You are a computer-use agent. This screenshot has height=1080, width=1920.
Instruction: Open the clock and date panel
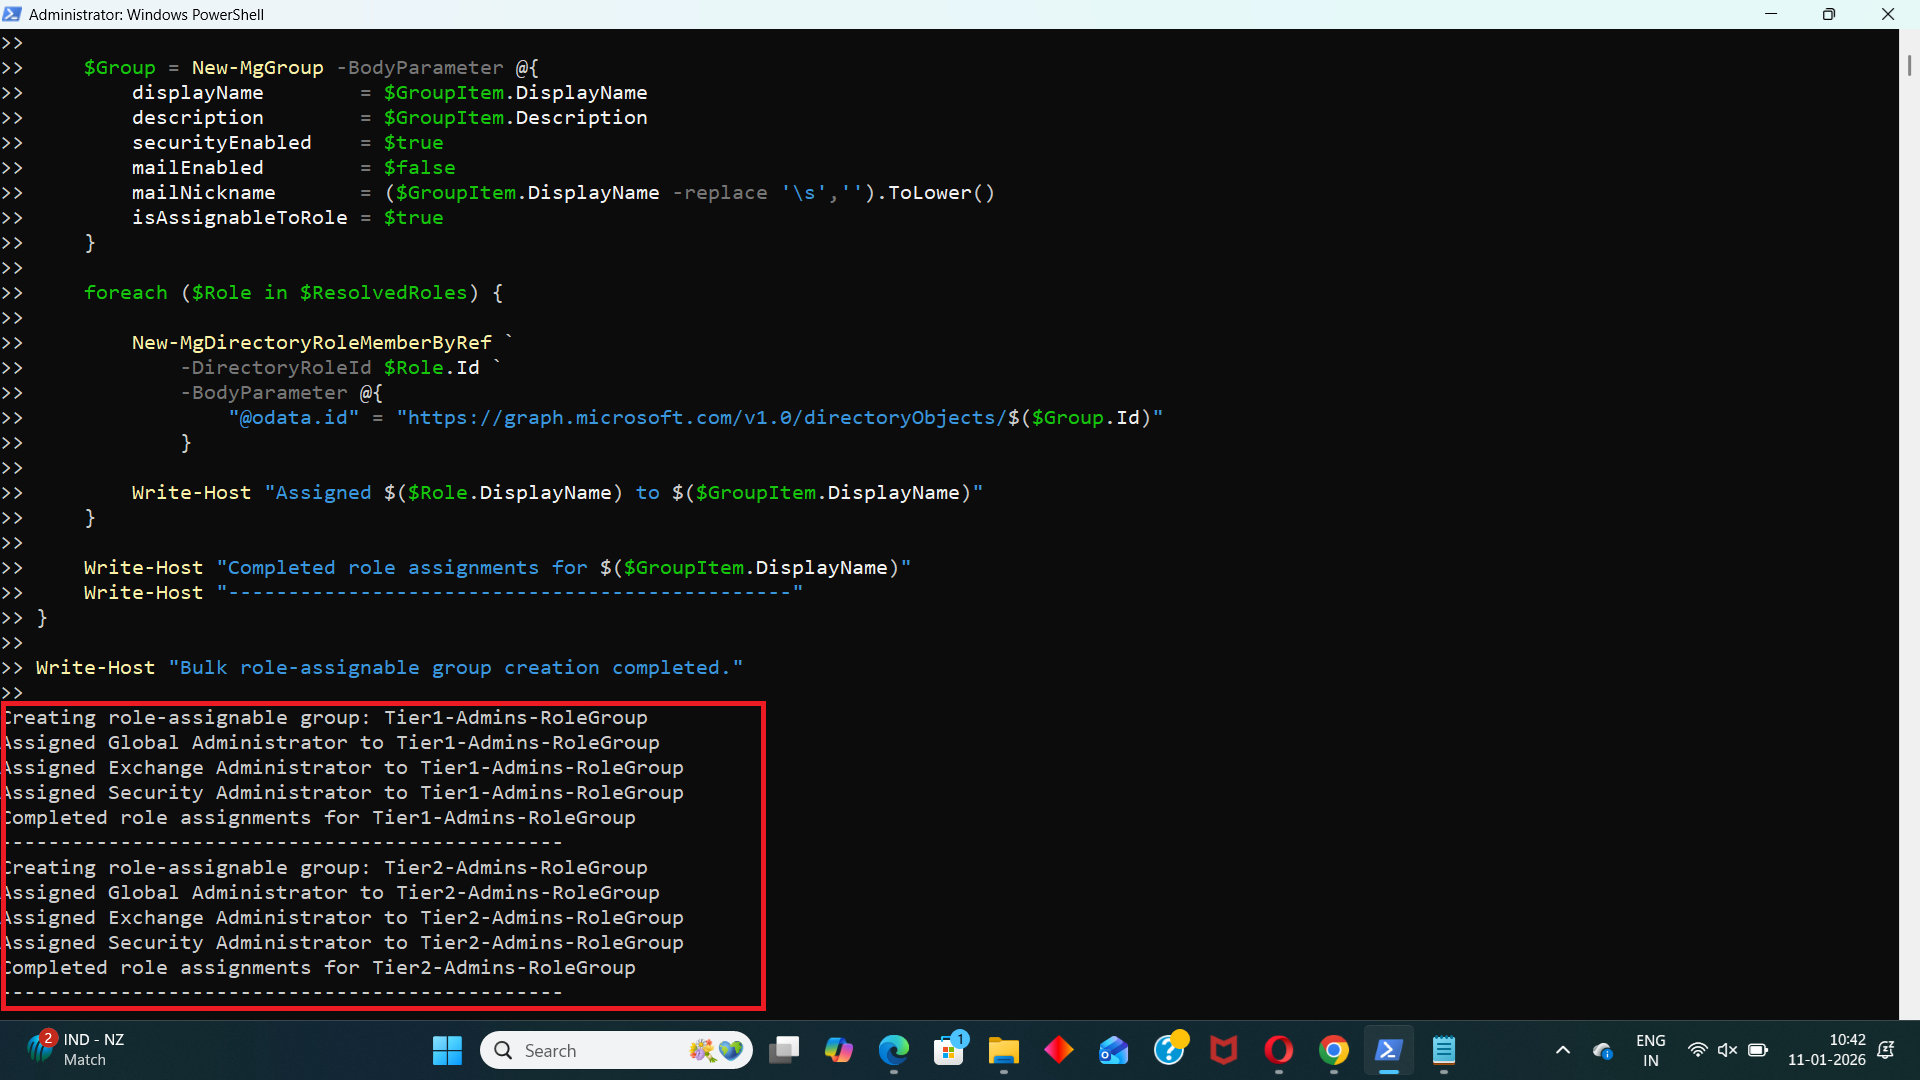pos(1826,1050)
